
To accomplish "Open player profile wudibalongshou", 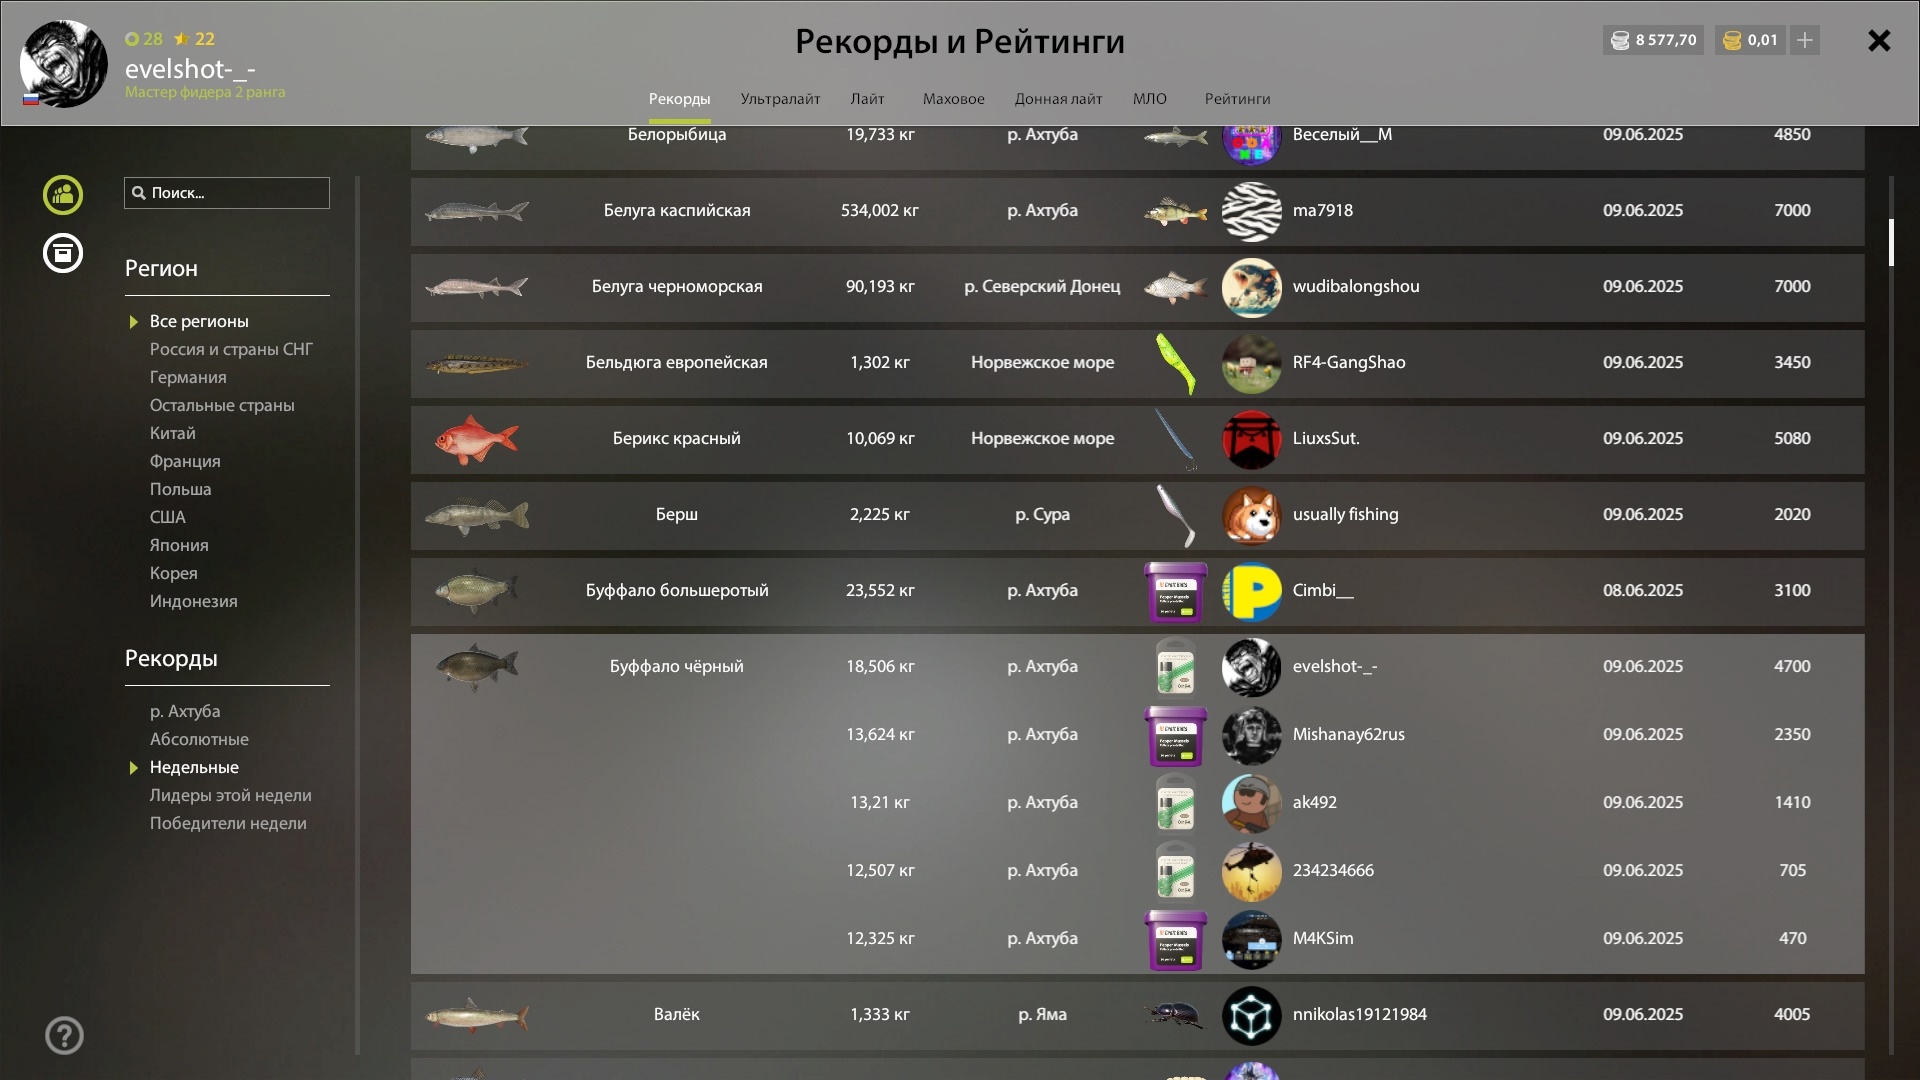I will (1355, 287).
